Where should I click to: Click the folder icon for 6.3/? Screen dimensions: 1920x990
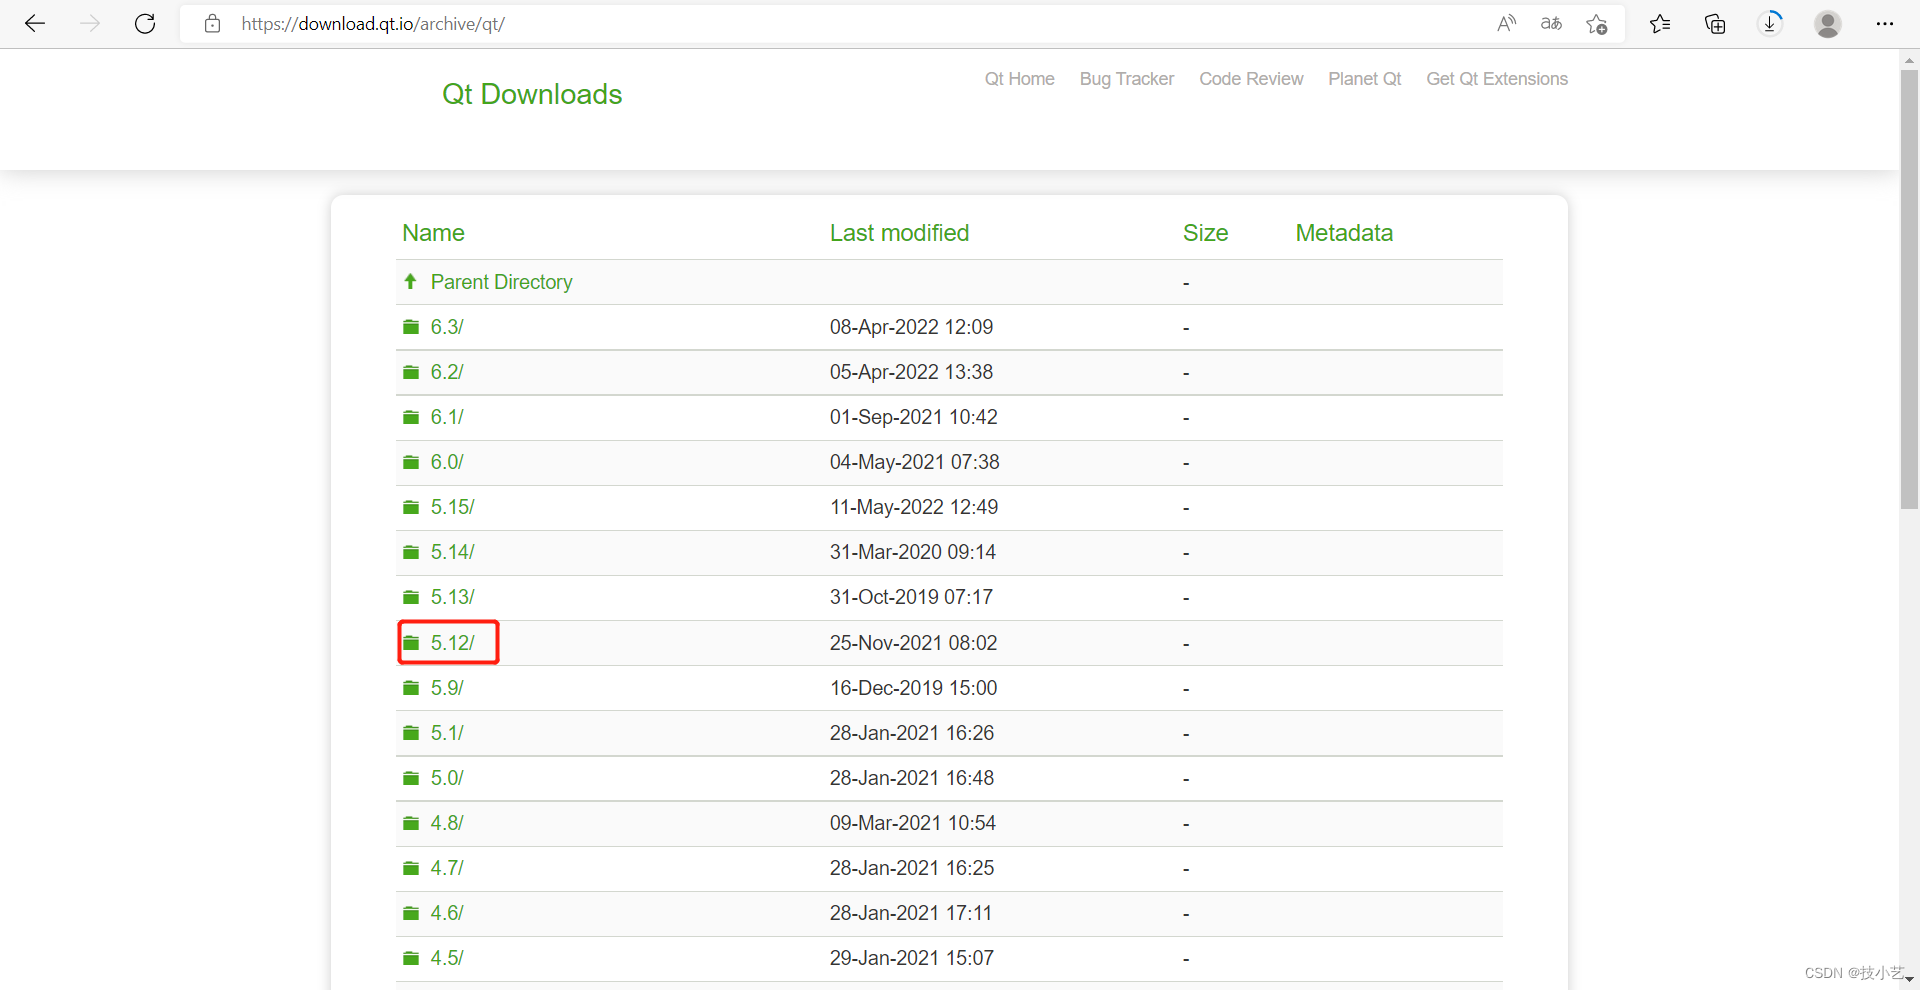pos(411,327)
